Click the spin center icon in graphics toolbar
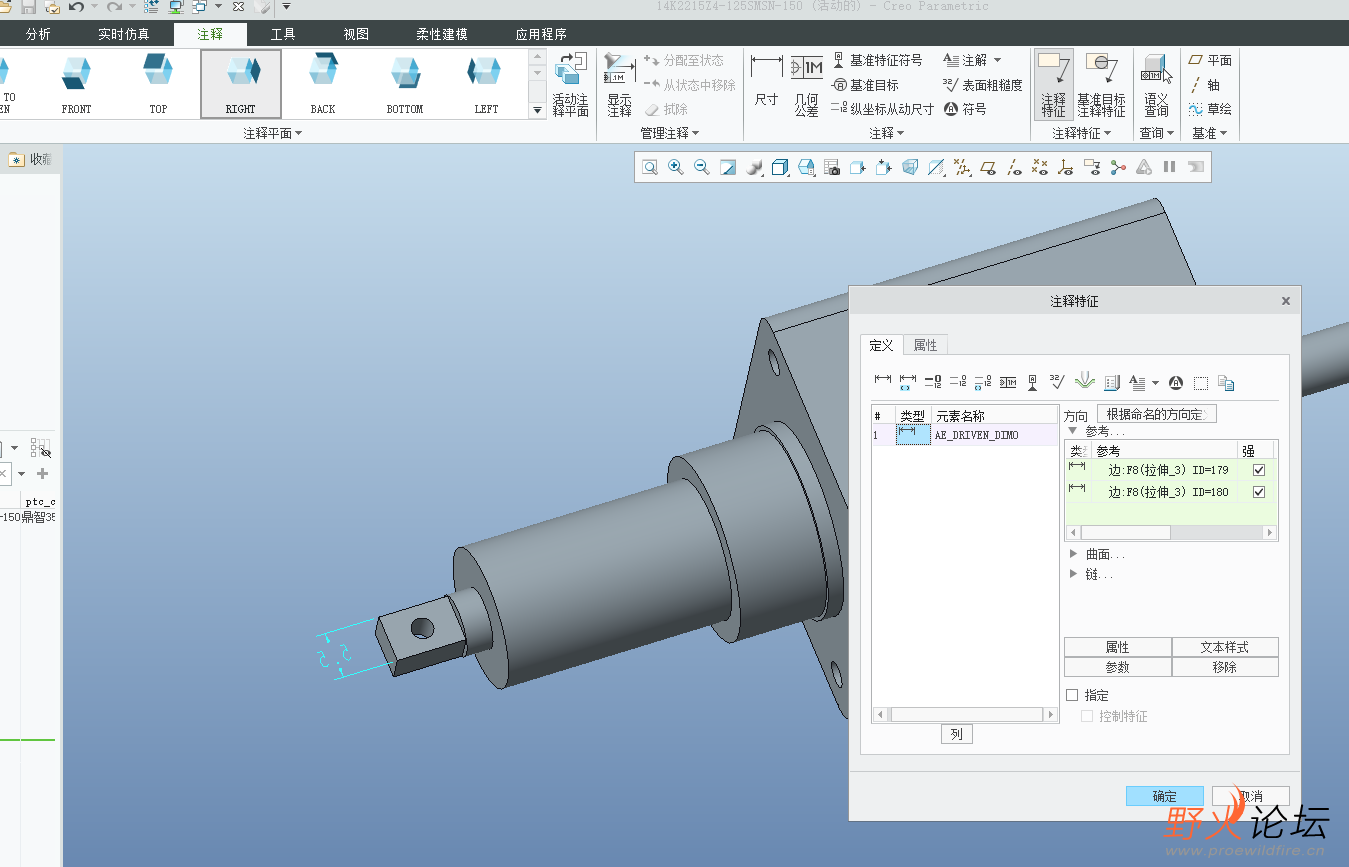This screenshot has height=867, width=1349. [x=1118, y=168]
